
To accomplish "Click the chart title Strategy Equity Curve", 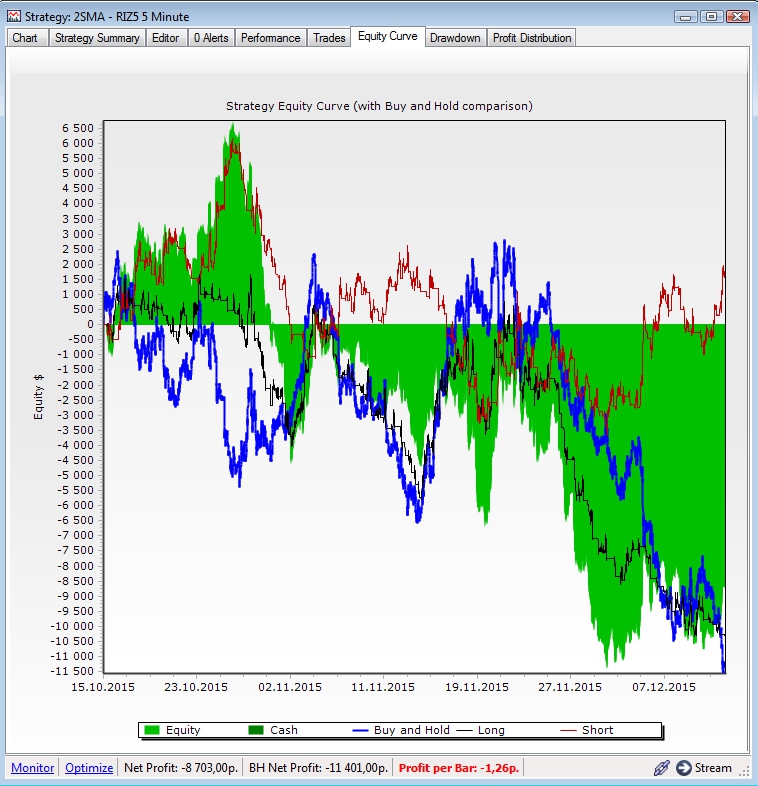I will click(379, 106).
